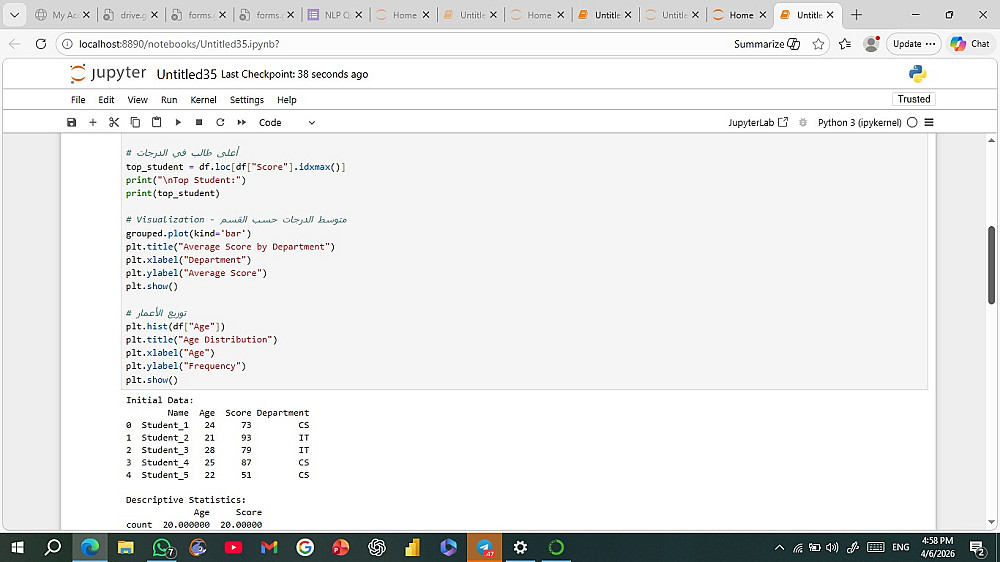Click the code line plt.hist(df["Age"])
Viewport: 1000px width, 562px height.
pos(175,326)
